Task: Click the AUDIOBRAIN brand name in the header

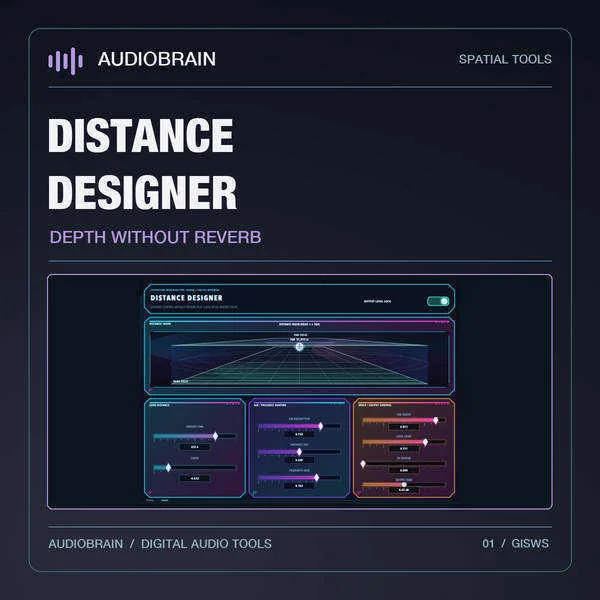Action: coord(157,59)
